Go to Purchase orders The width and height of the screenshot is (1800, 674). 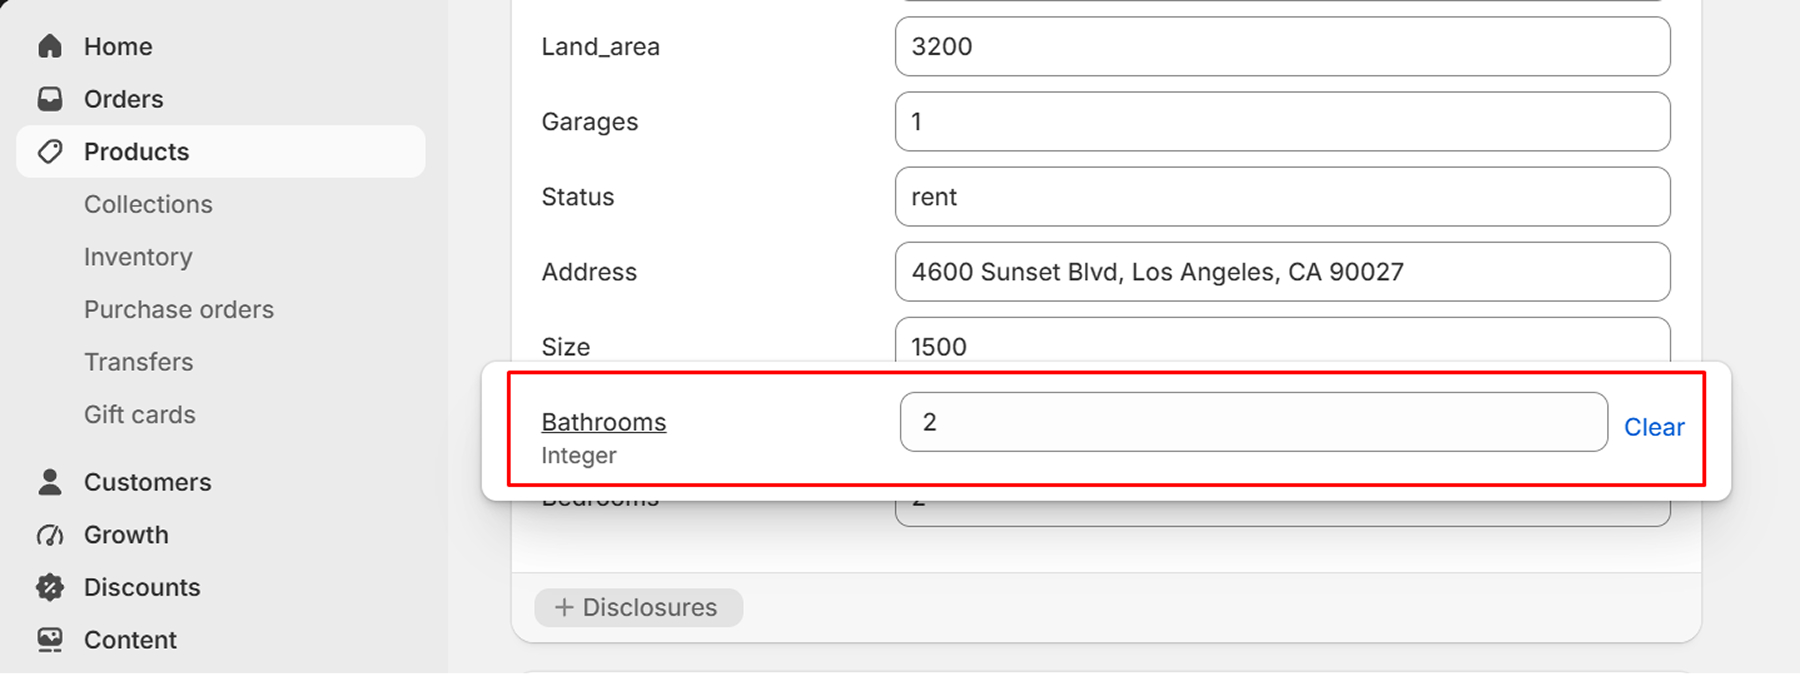pos(179,309)
